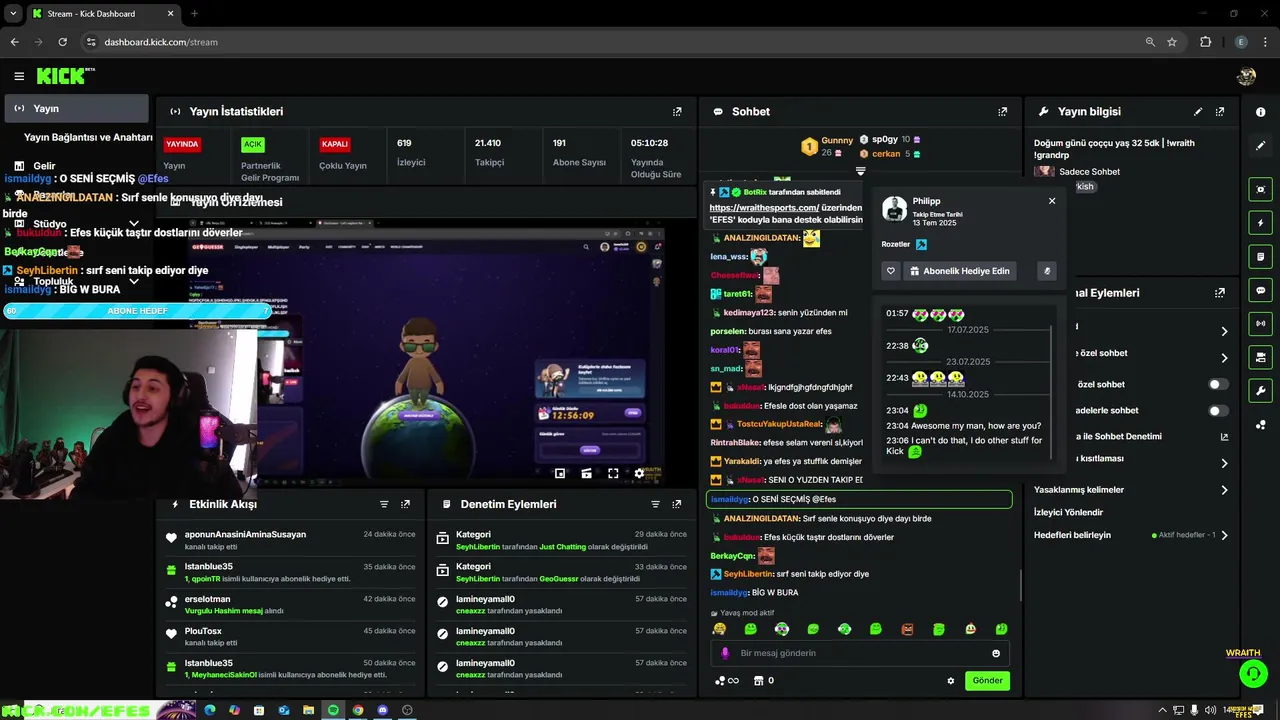Pop out the Yayın bilgisi panel
The height and width of the screenshot is (720, 1280).
(1219, 112)
